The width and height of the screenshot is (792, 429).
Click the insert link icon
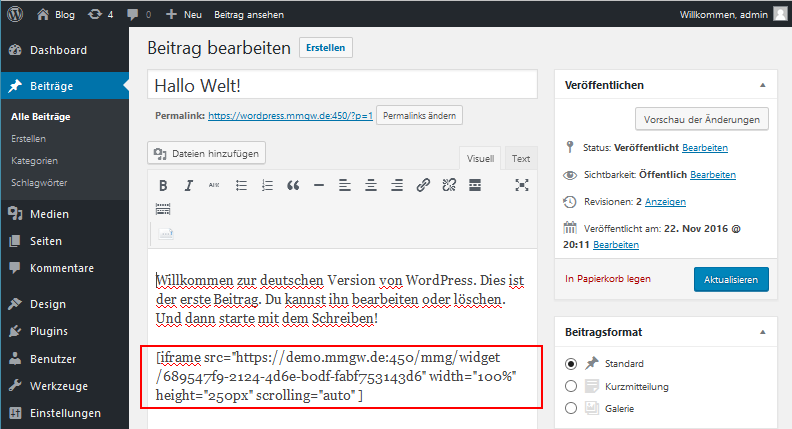[x=423, y=185]
